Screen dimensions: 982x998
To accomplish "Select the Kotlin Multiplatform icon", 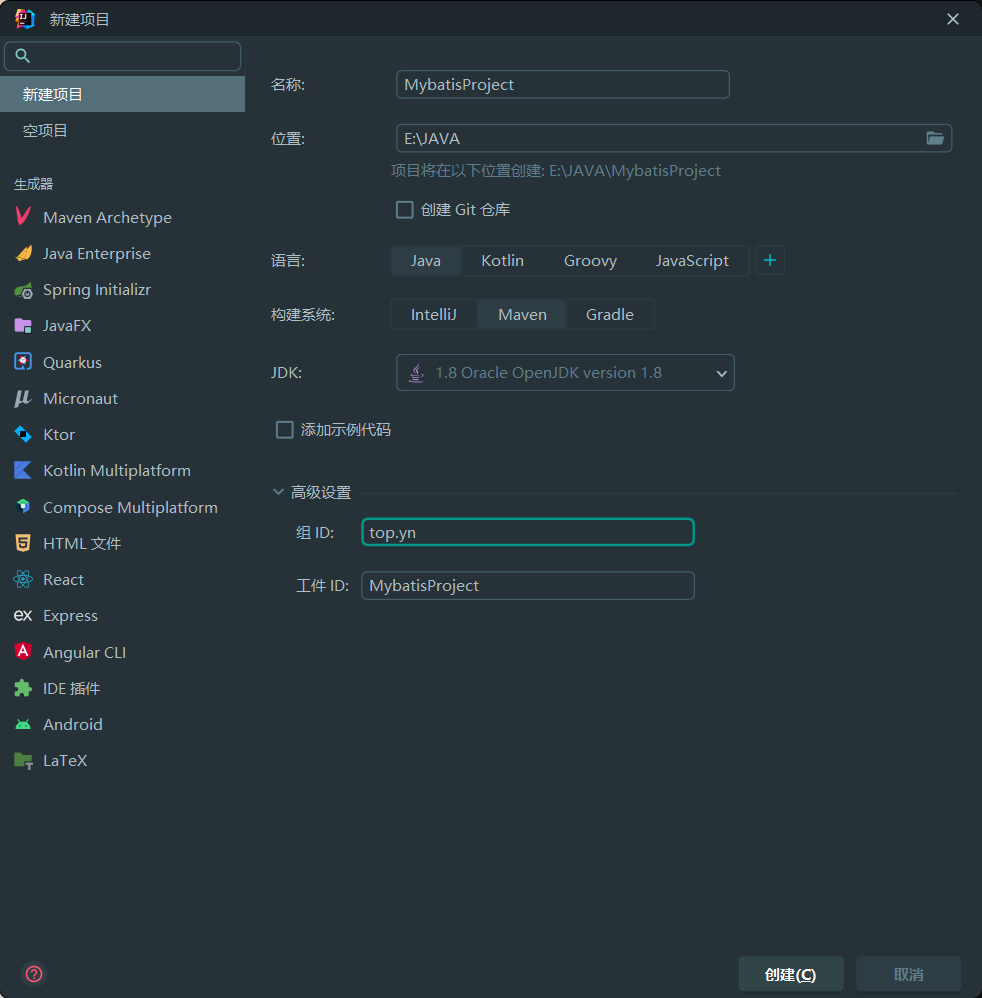I will point(23,471).
